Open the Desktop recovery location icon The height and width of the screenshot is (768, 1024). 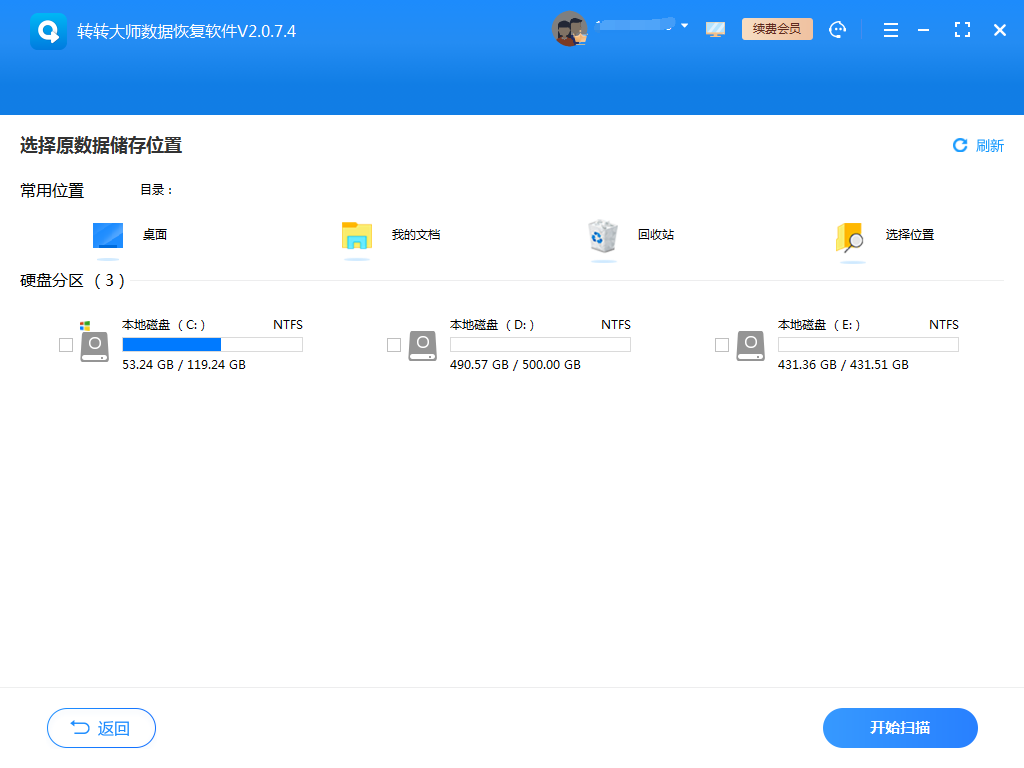click(x=107, y=236)
